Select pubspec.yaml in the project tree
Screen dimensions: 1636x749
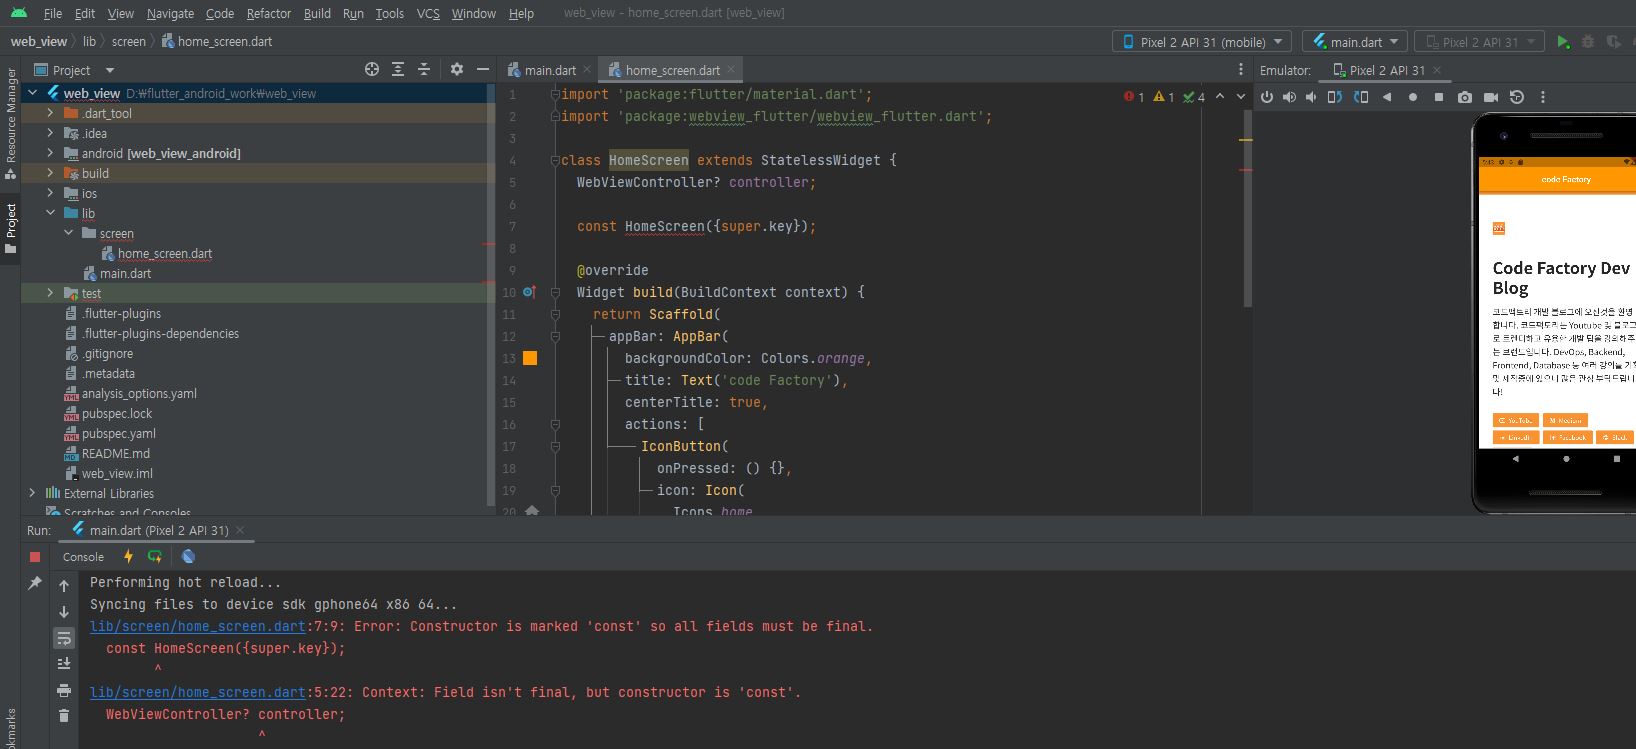click(118, 433)
